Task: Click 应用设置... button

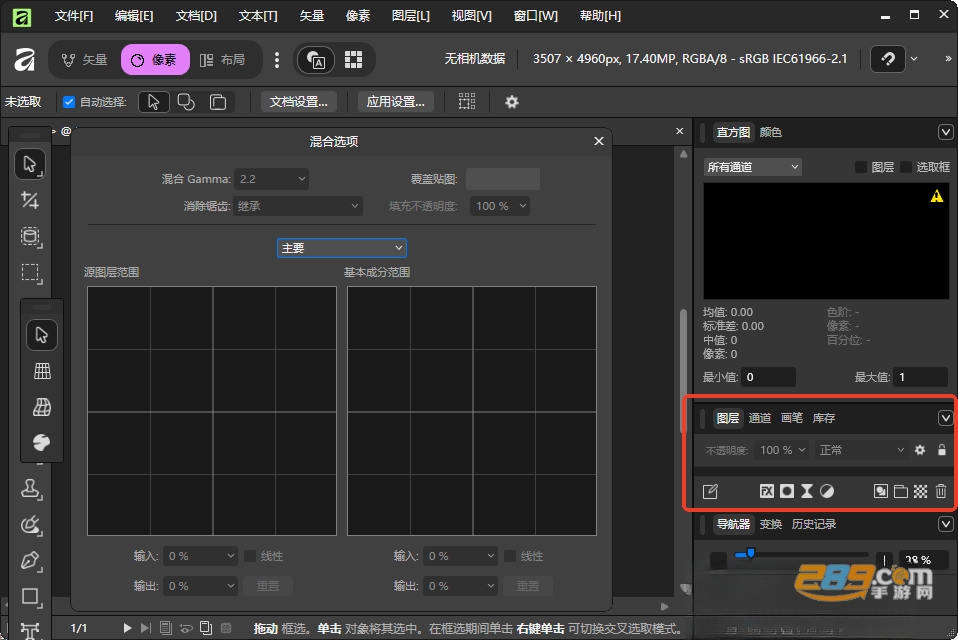Action: [x=395, y=102]
